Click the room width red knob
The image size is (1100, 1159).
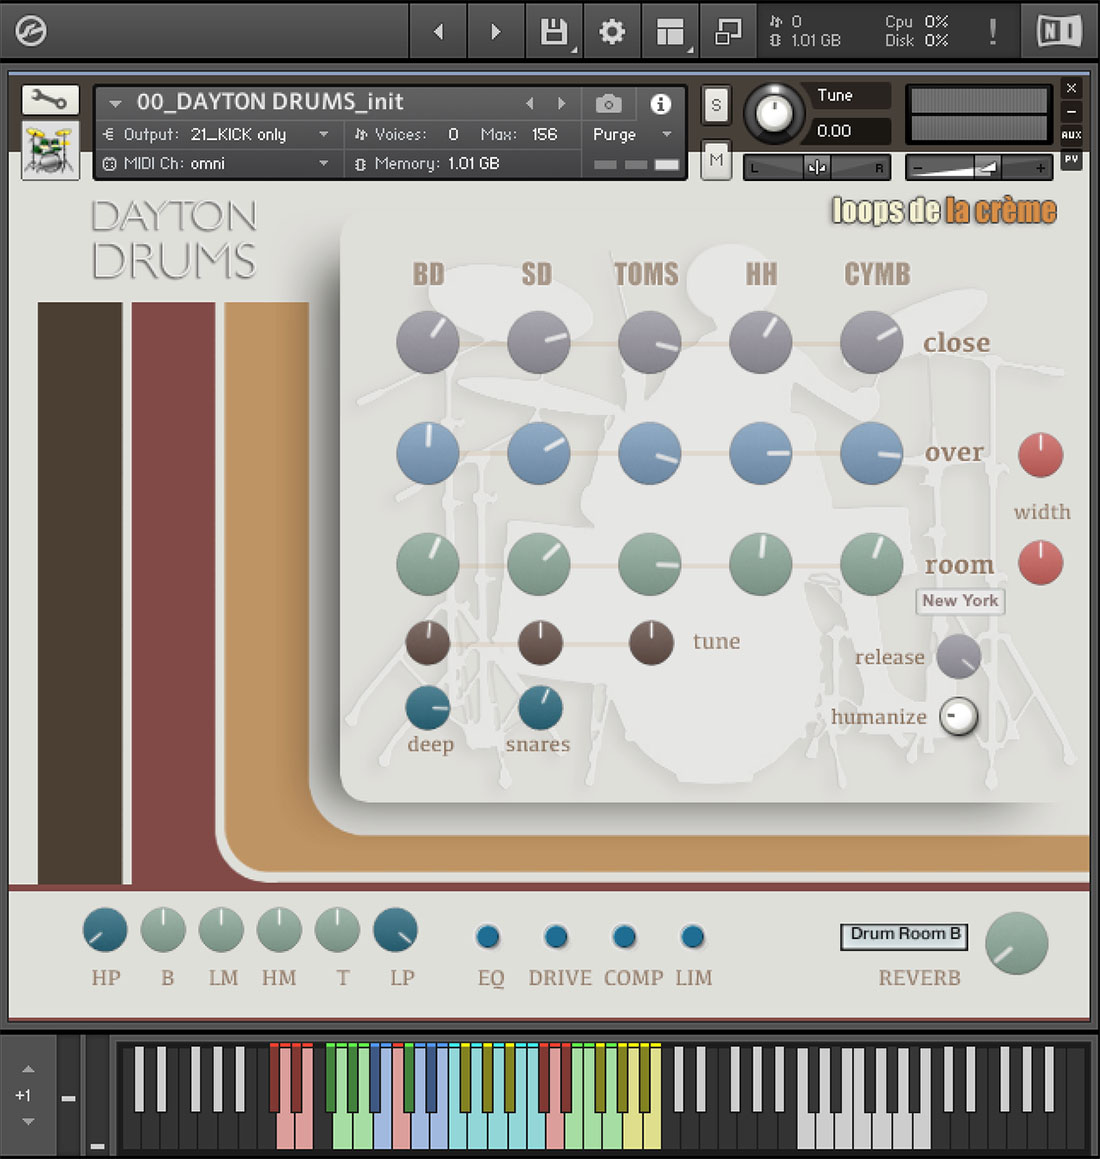1040,562
